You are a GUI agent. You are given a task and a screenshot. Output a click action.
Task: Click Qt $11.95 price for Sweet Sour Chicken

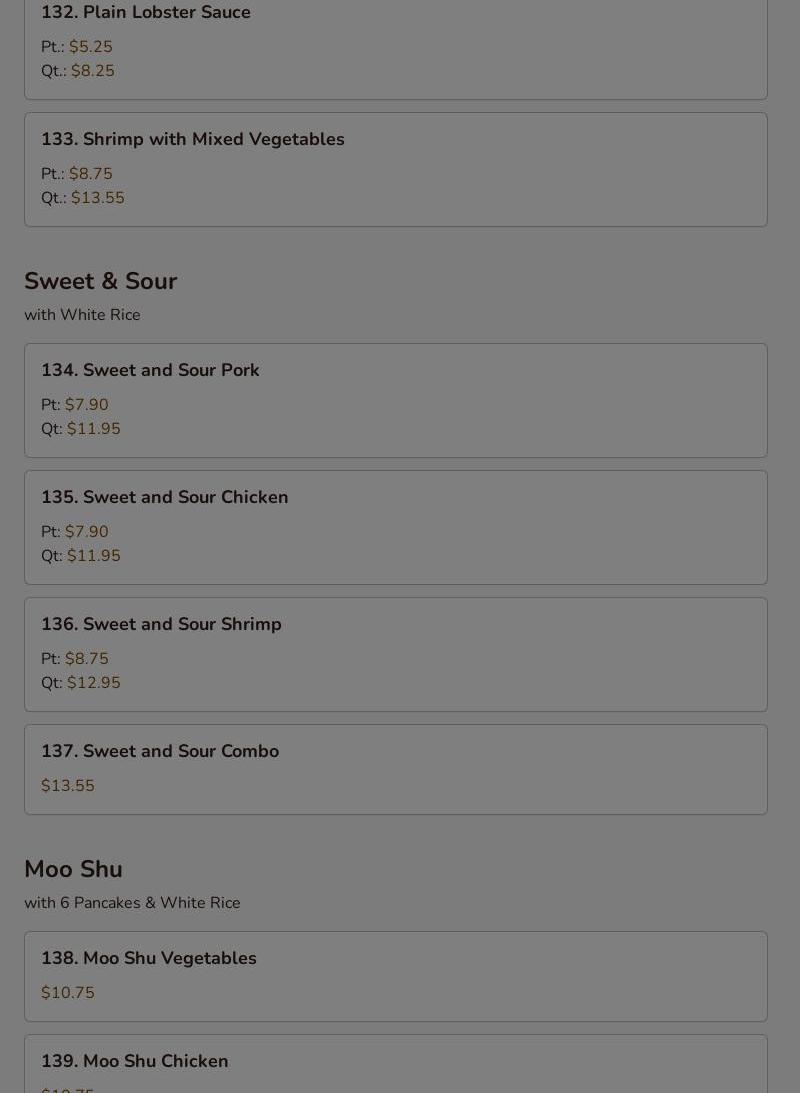[x=93, y=556]
